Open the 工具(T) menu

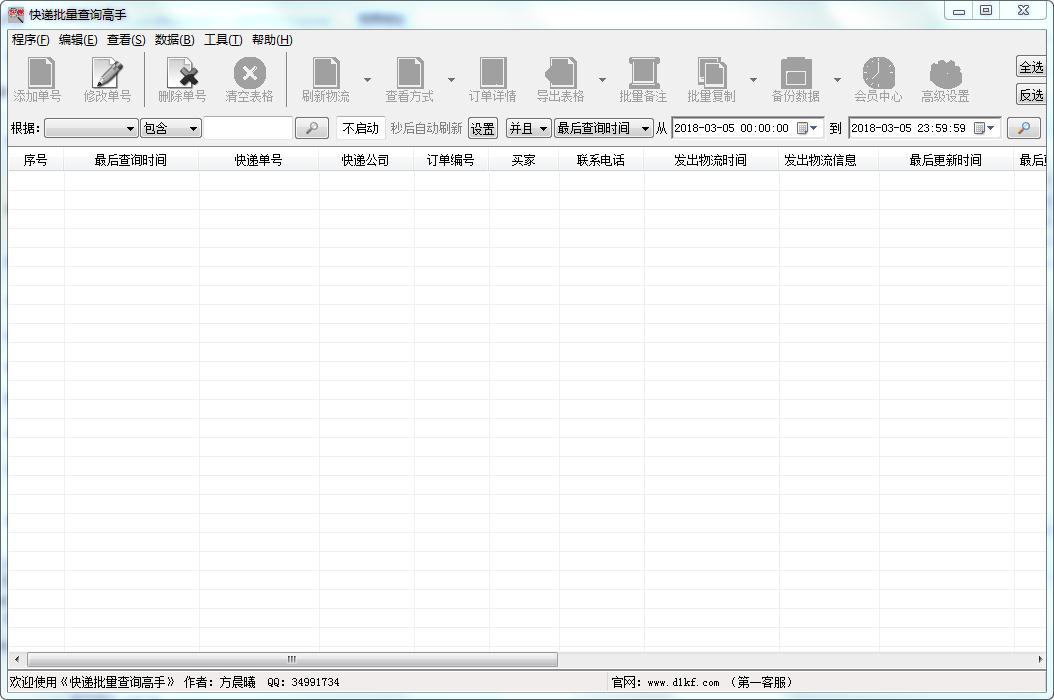pyautogui.click(x=223, y=40)
